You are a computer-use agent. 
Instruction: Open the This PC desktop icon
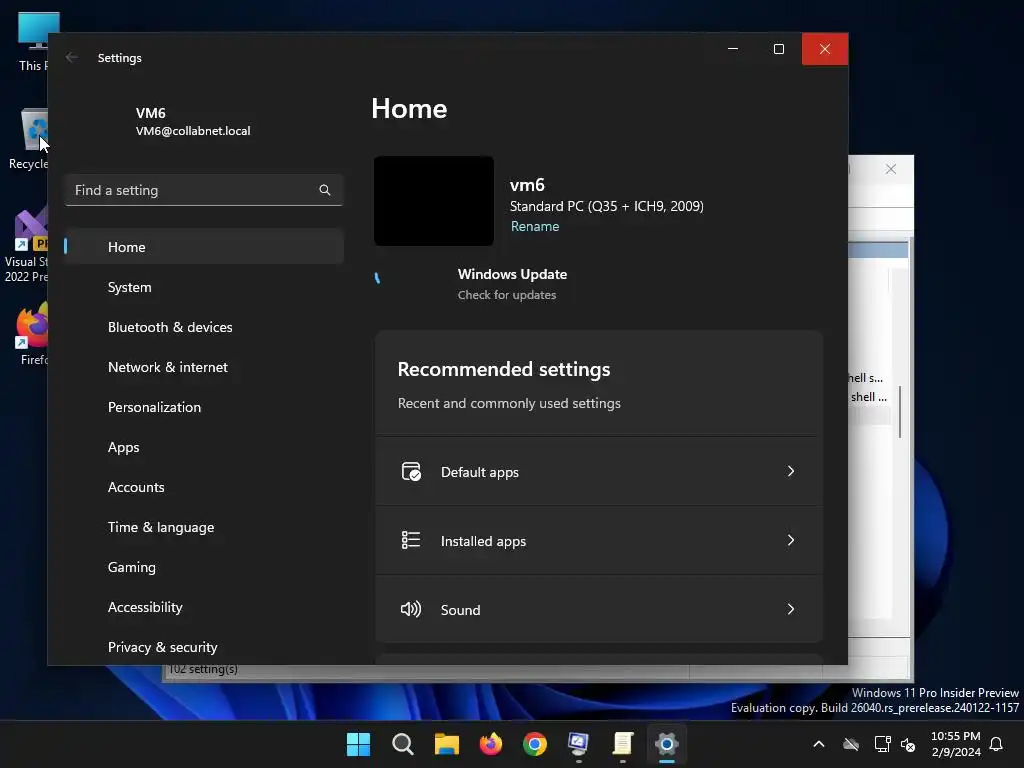[x=32, y=40]
